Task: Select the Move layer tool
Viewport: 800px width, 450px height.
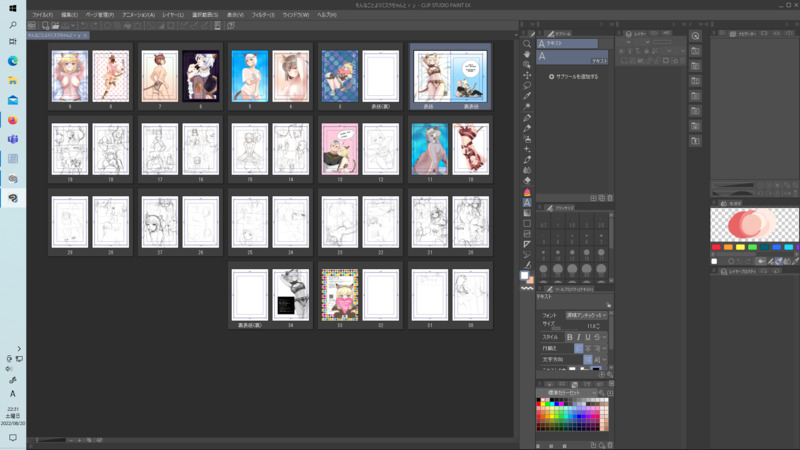Action: [527, 75]
